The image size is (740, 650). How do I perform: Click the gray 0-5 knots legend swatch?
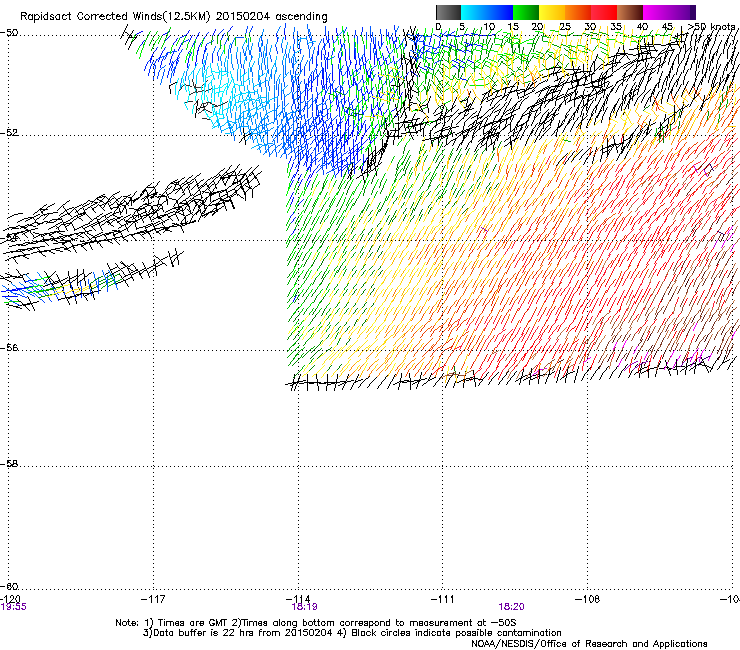tap(448, 12)
